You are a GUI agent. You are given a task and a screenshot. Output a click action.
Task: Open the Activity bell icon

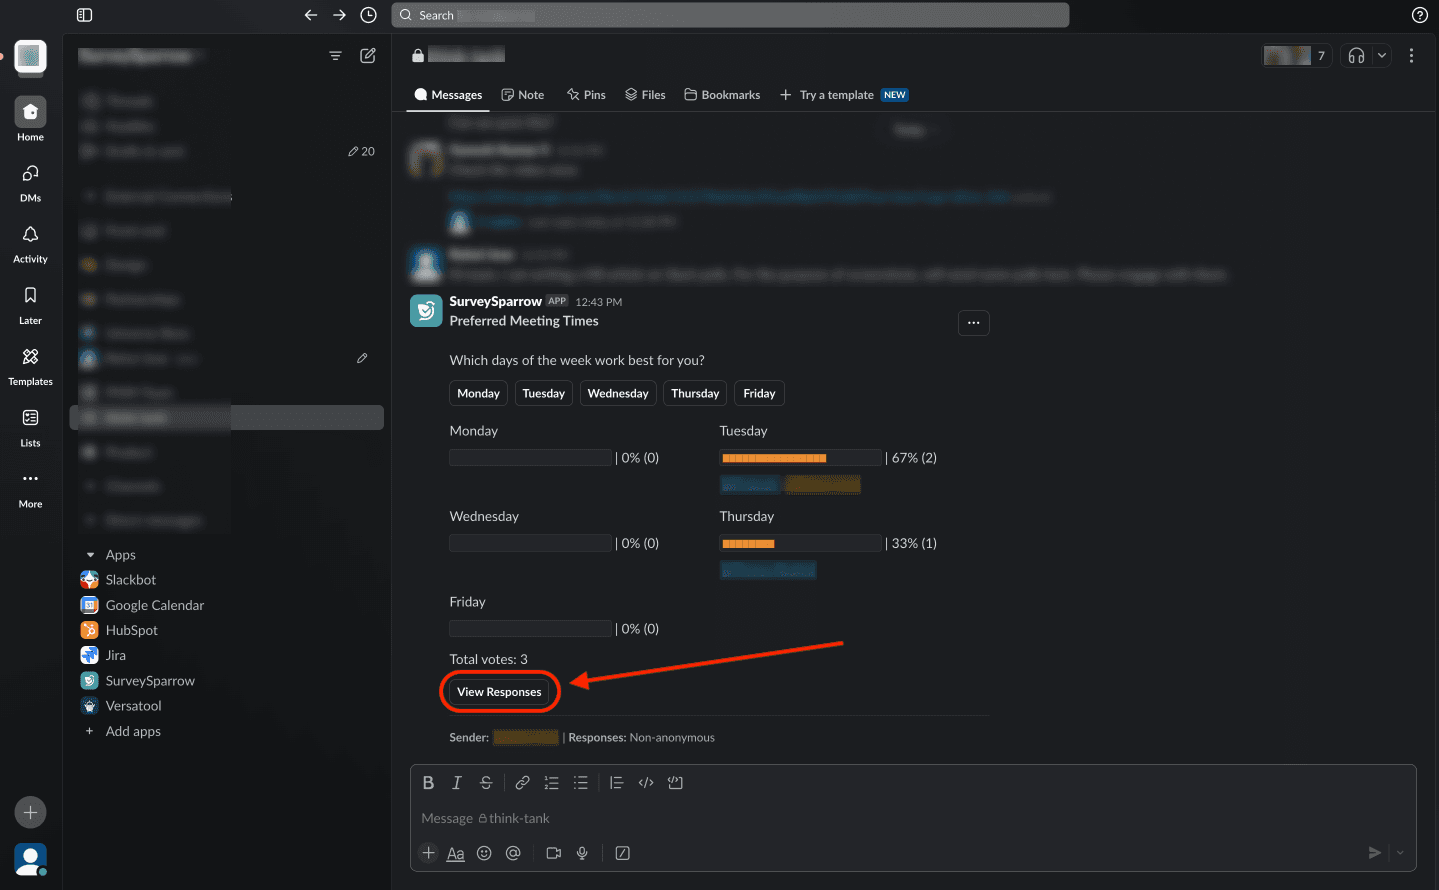(x=30, y=235)
